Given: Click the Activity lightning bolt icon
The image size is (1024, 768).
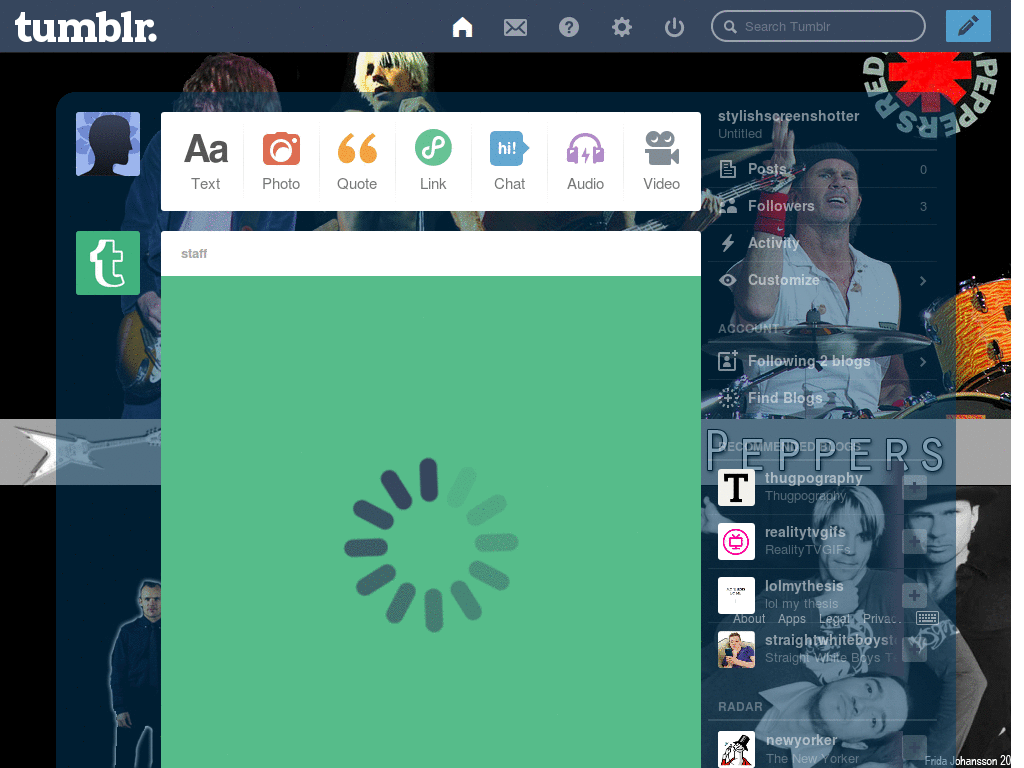Looking at the screenshot, I should [728, 243].
